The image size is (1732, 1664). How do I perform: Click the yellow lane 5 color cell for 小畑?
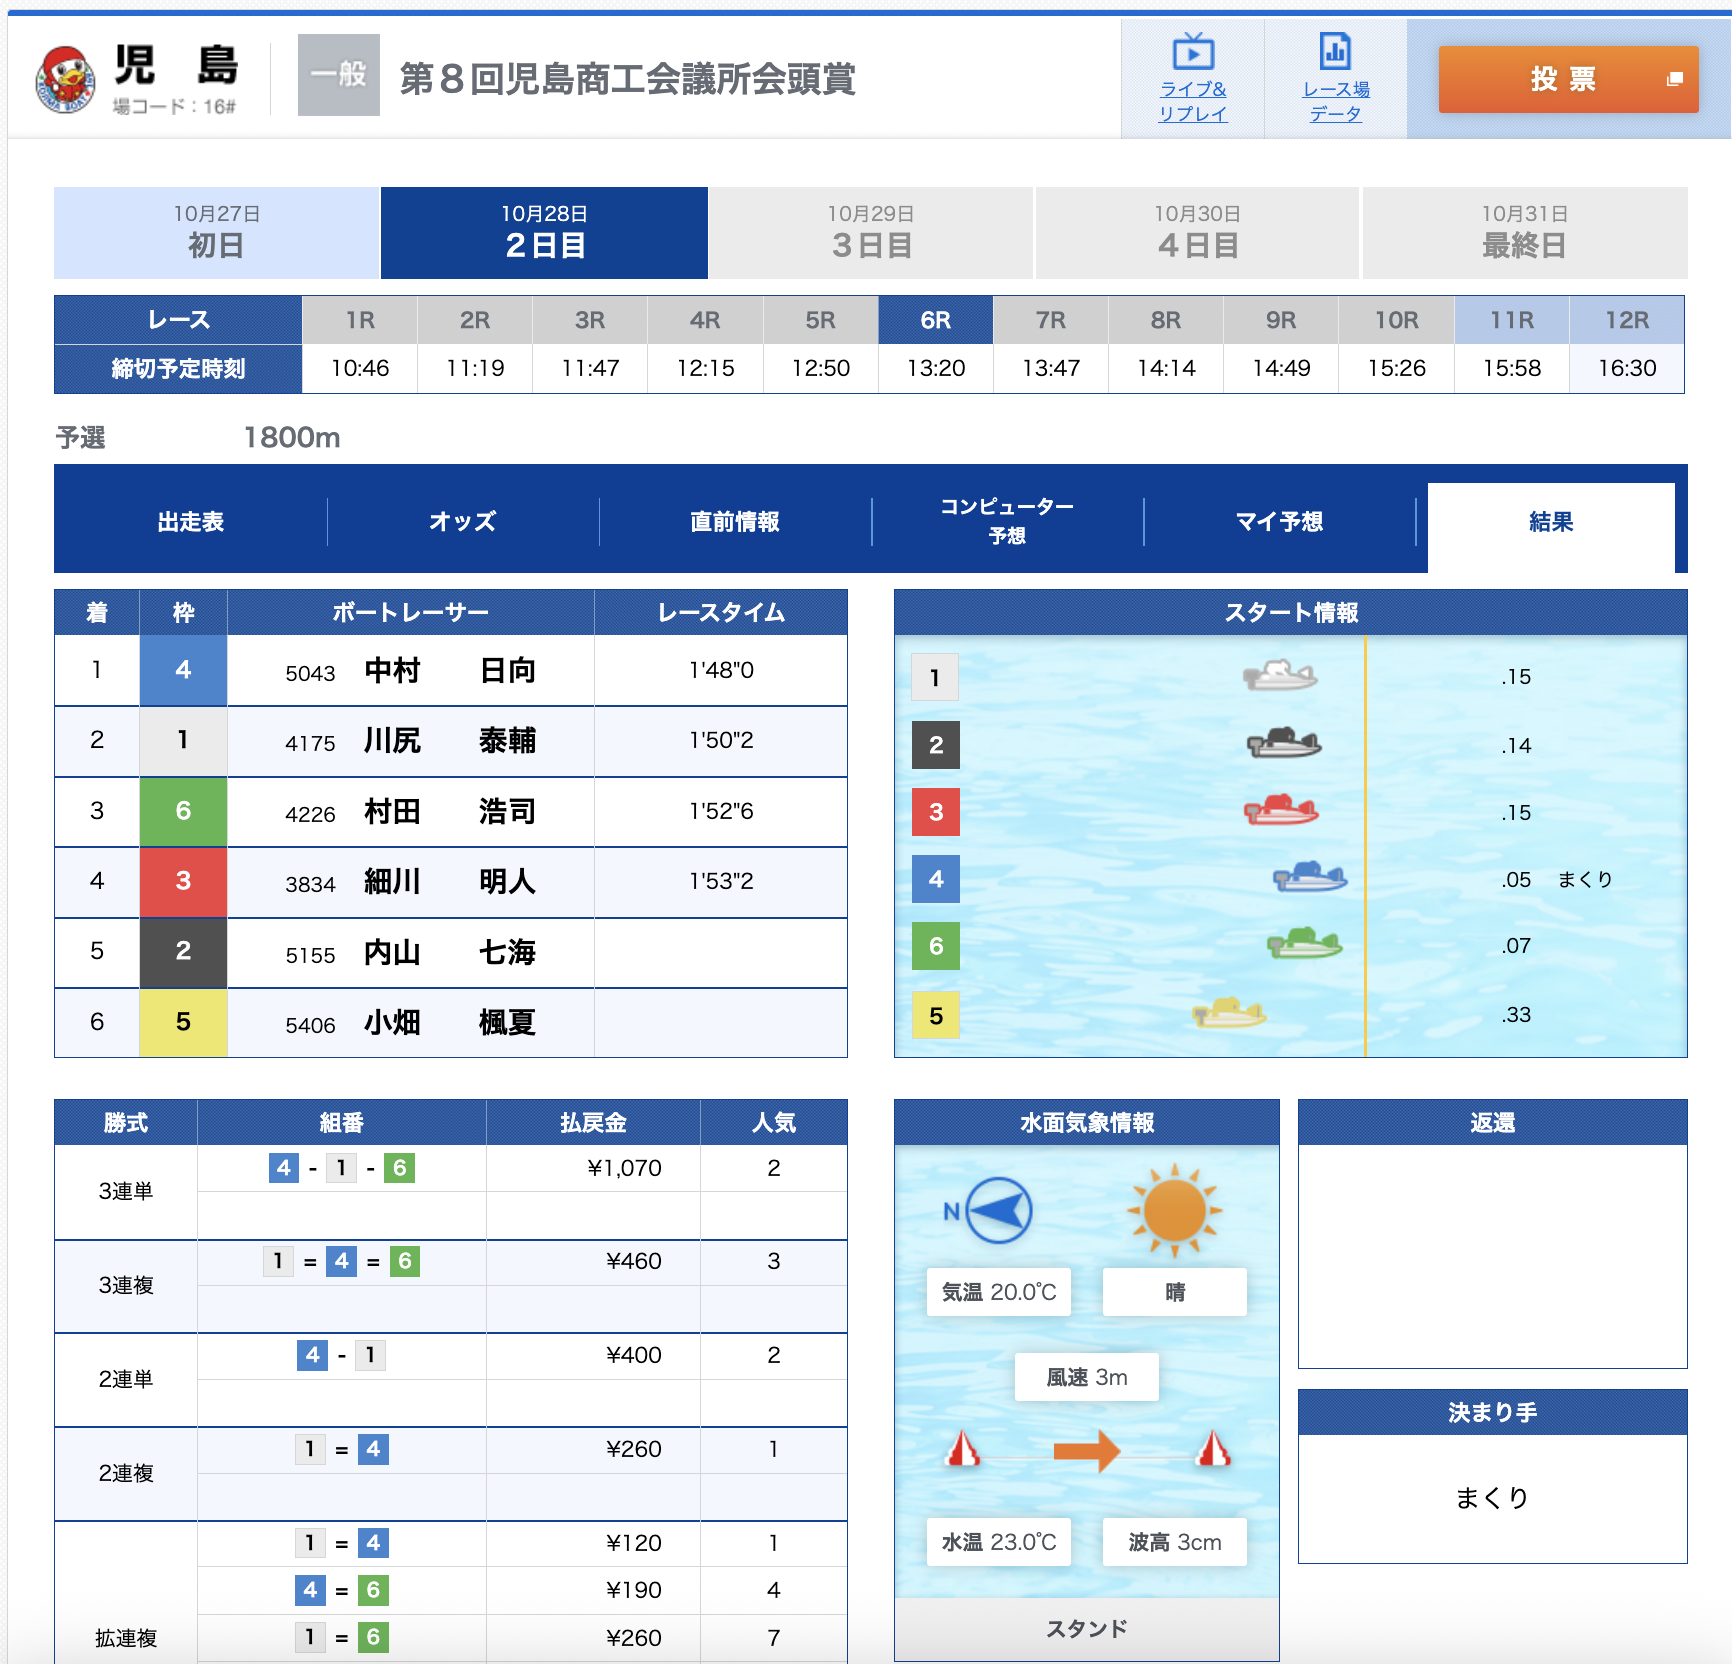tap(183, 1022)
